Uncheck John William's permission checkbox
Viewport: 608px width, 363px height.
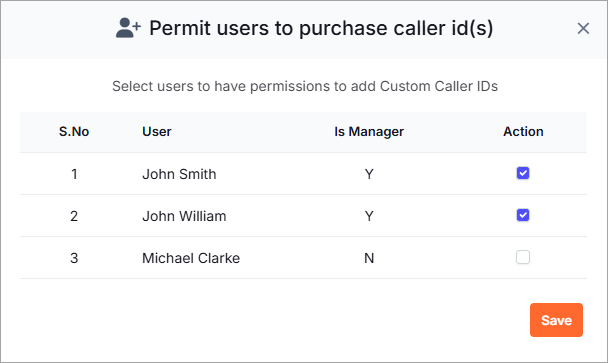[x=523, y=215]
